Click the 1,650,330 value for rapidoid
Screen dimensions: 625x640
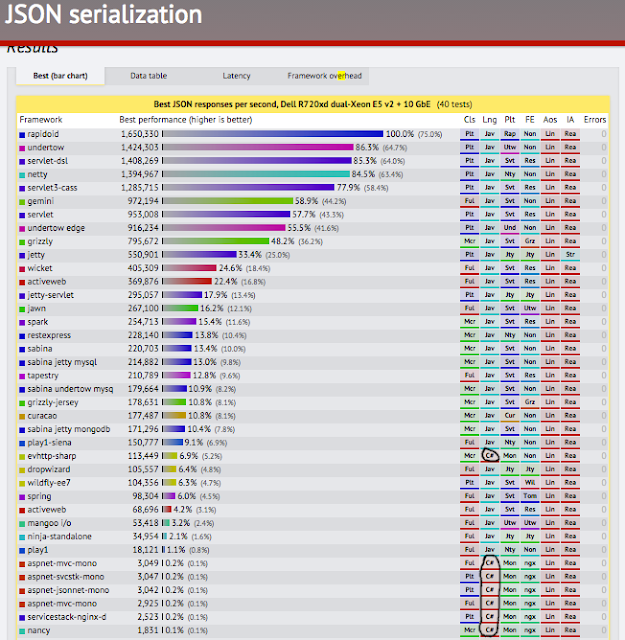point(140,134)
